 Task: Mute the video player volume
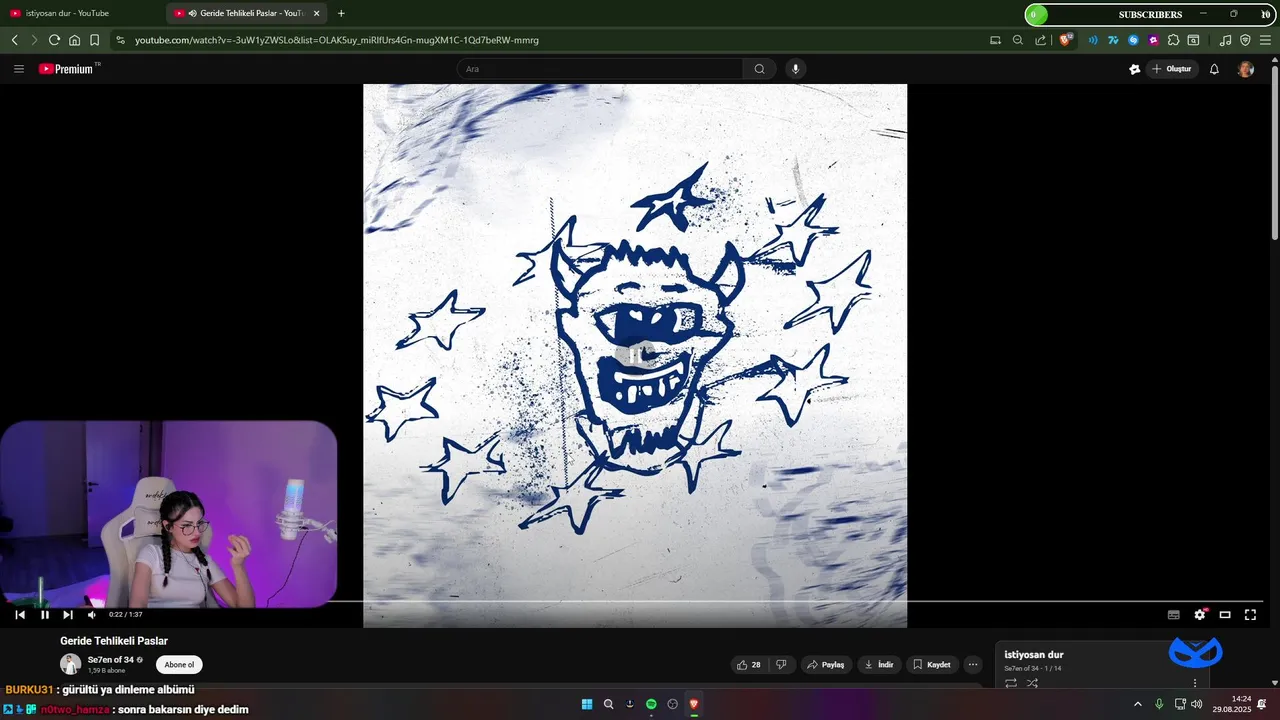(x=91, y=615)
